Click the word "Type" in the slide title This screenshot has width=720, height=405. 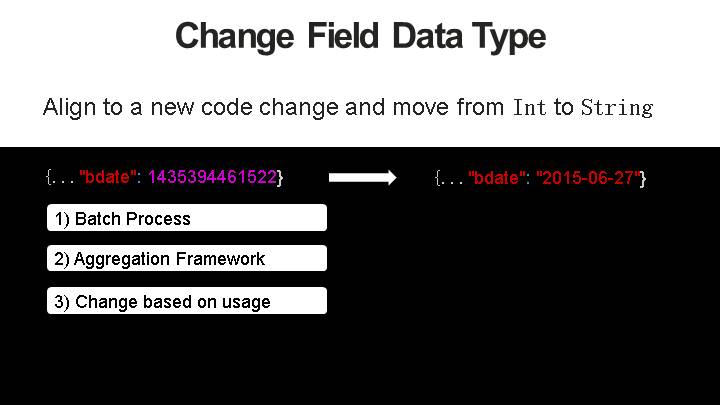511,37
